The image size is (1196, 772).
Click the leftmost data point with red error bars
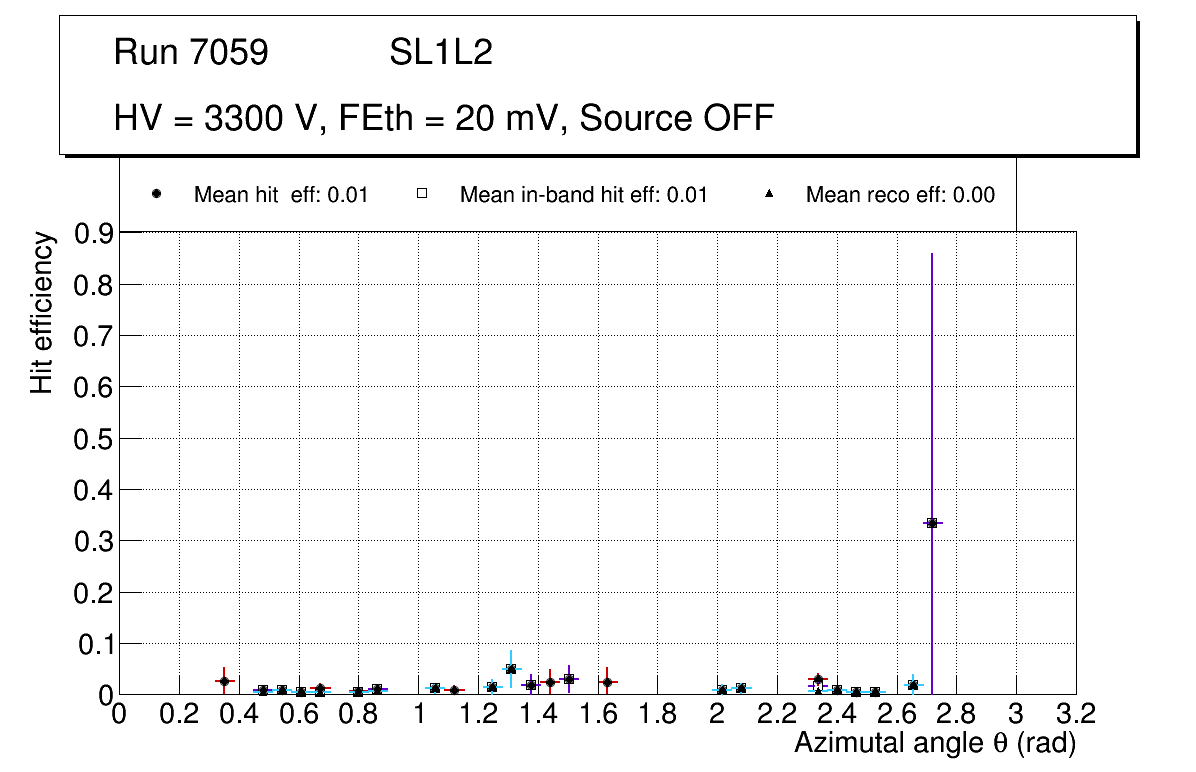[225, 681]
